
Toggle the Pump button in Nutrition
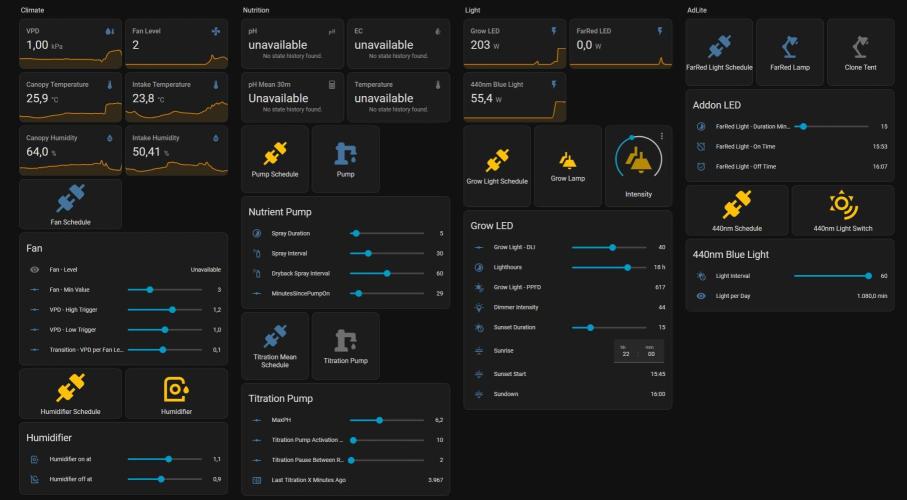[x=345, y=159]
